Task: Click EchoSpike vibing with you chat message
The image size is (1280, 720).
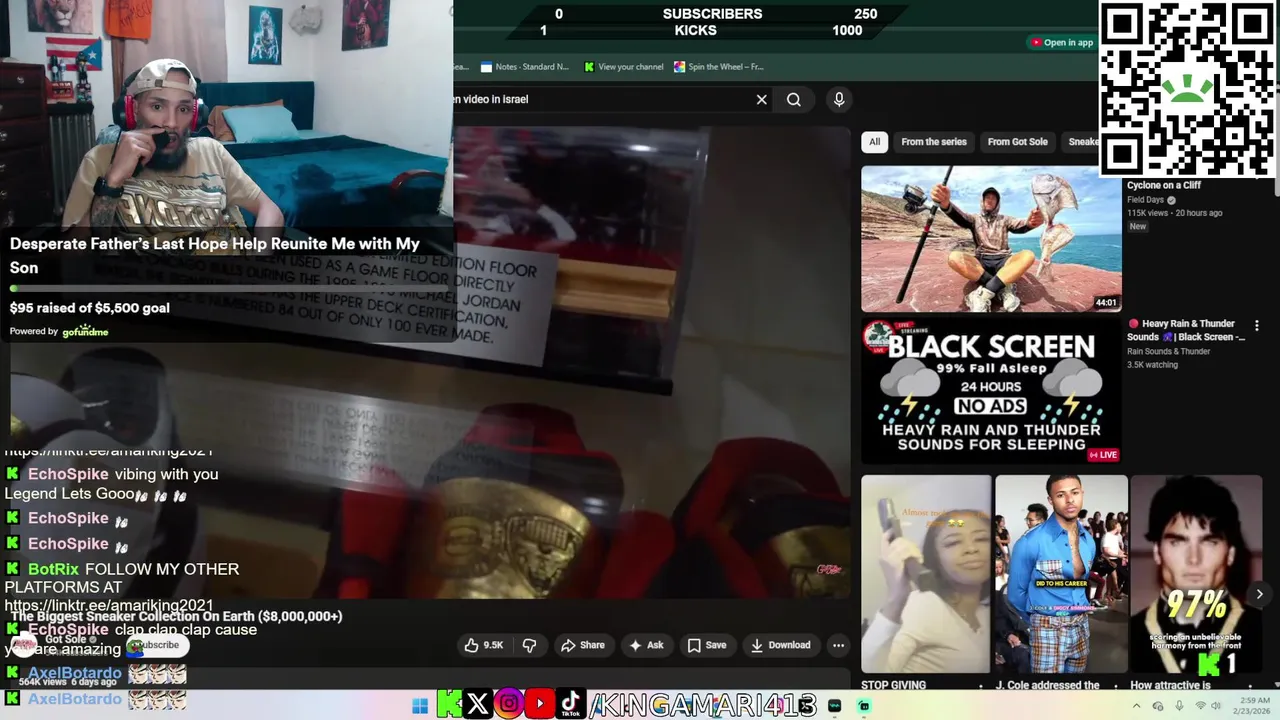Action: pyautogui.click(x=113, y=484)
